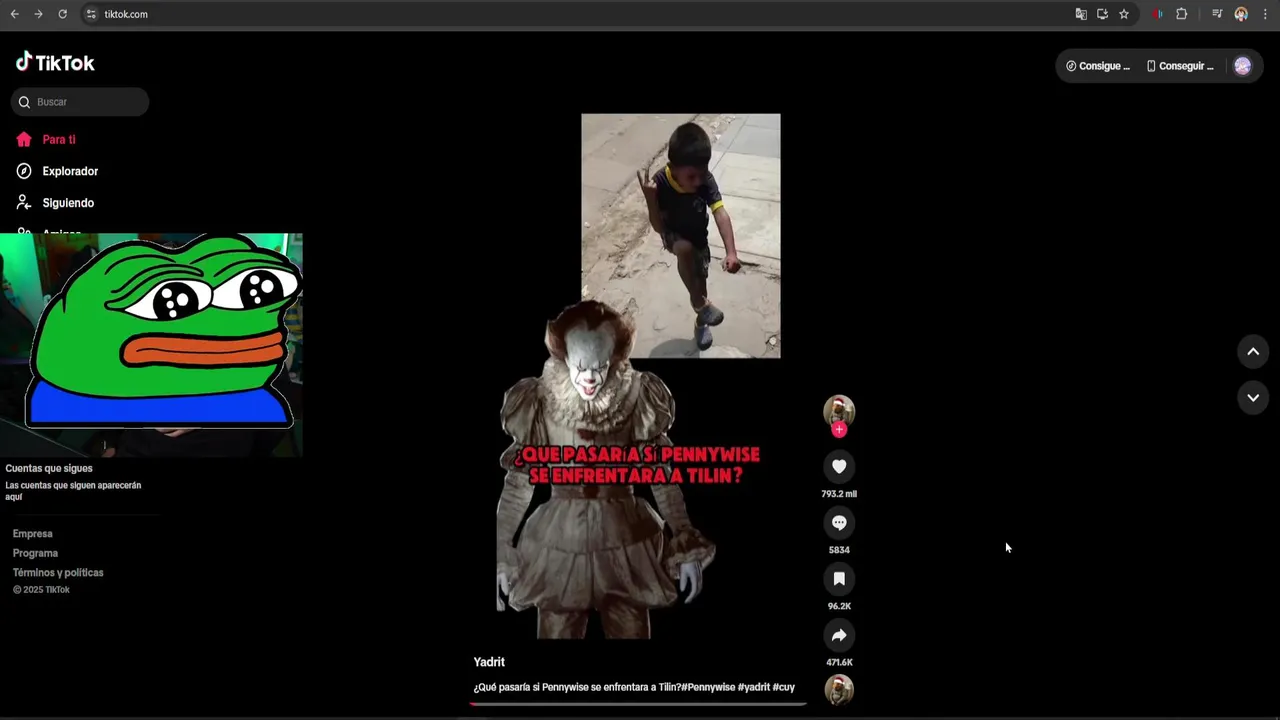Screen dimensions: 1280x720
Task: Go back in browser history
Action: pyautogui.click(x=14, y=14)
